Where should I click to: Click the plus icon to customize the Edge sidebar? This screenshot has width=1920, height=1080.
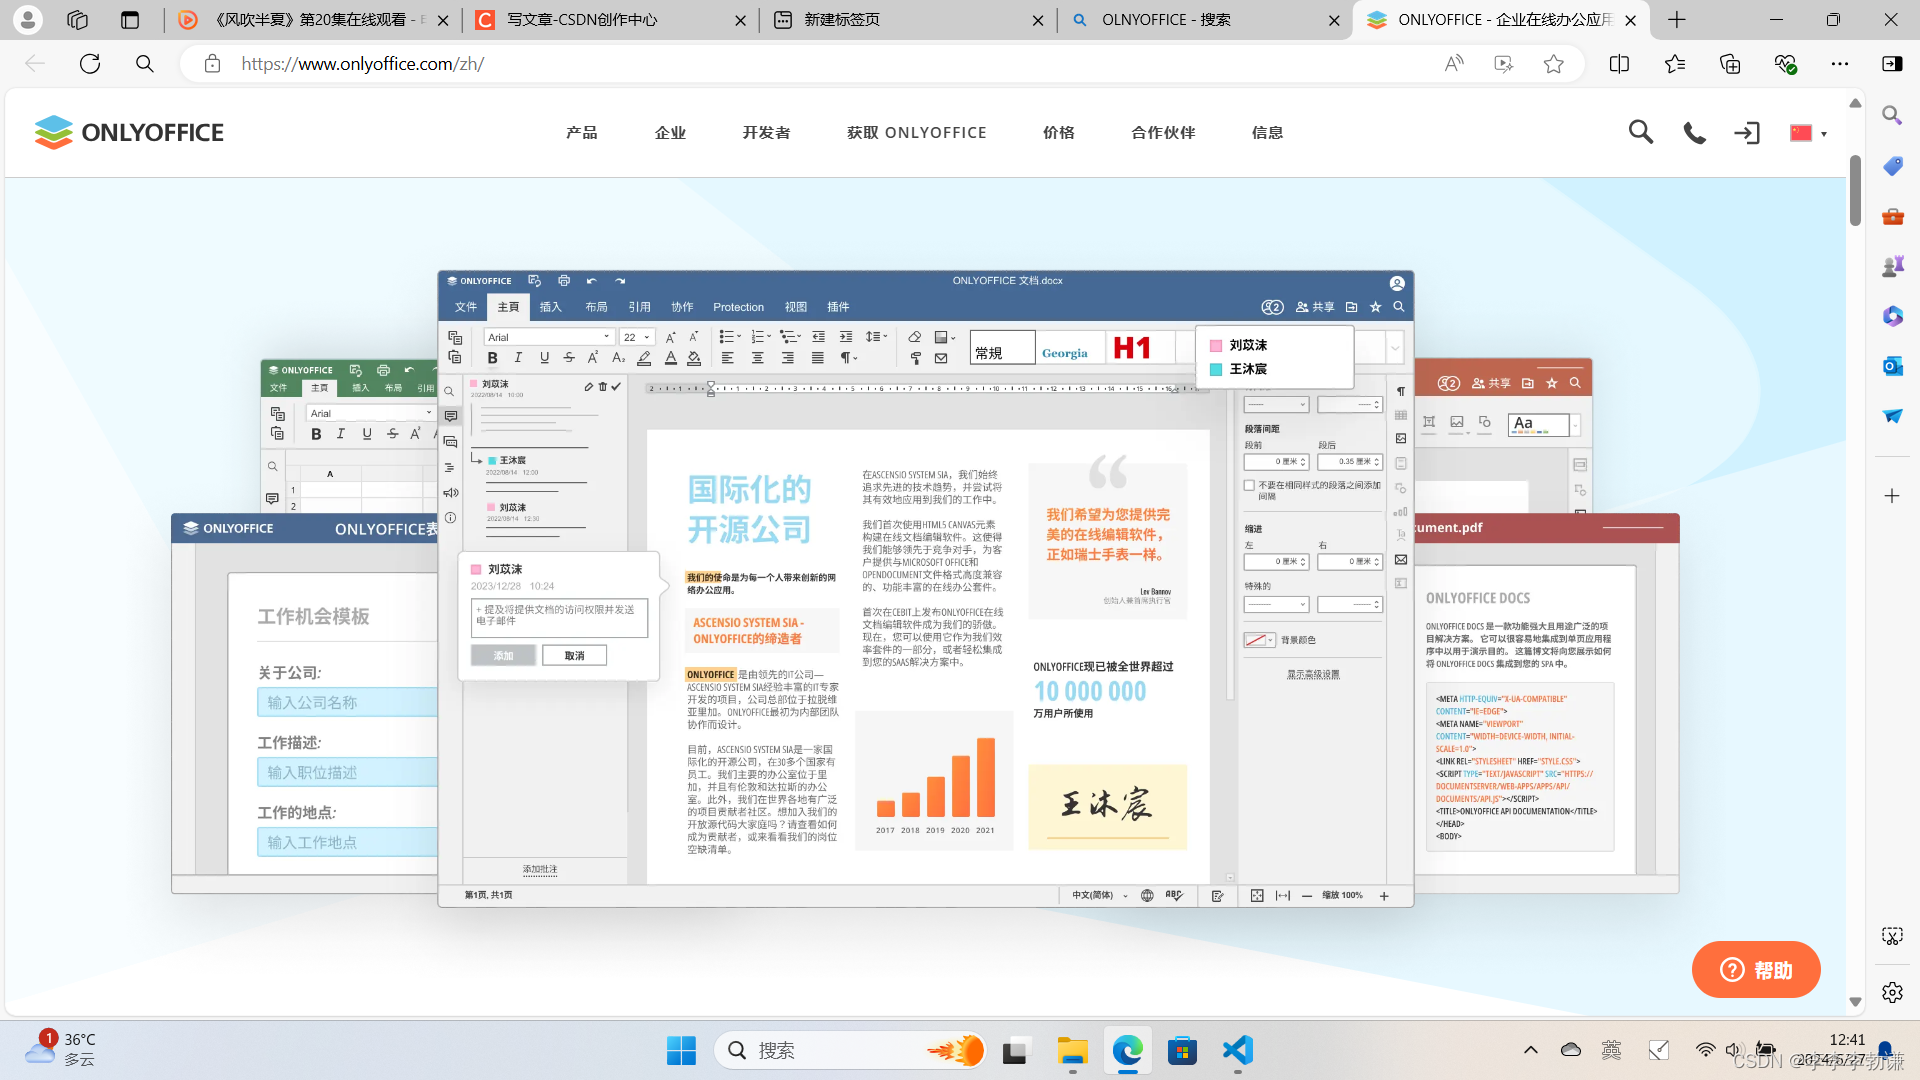pos(1892,496)
